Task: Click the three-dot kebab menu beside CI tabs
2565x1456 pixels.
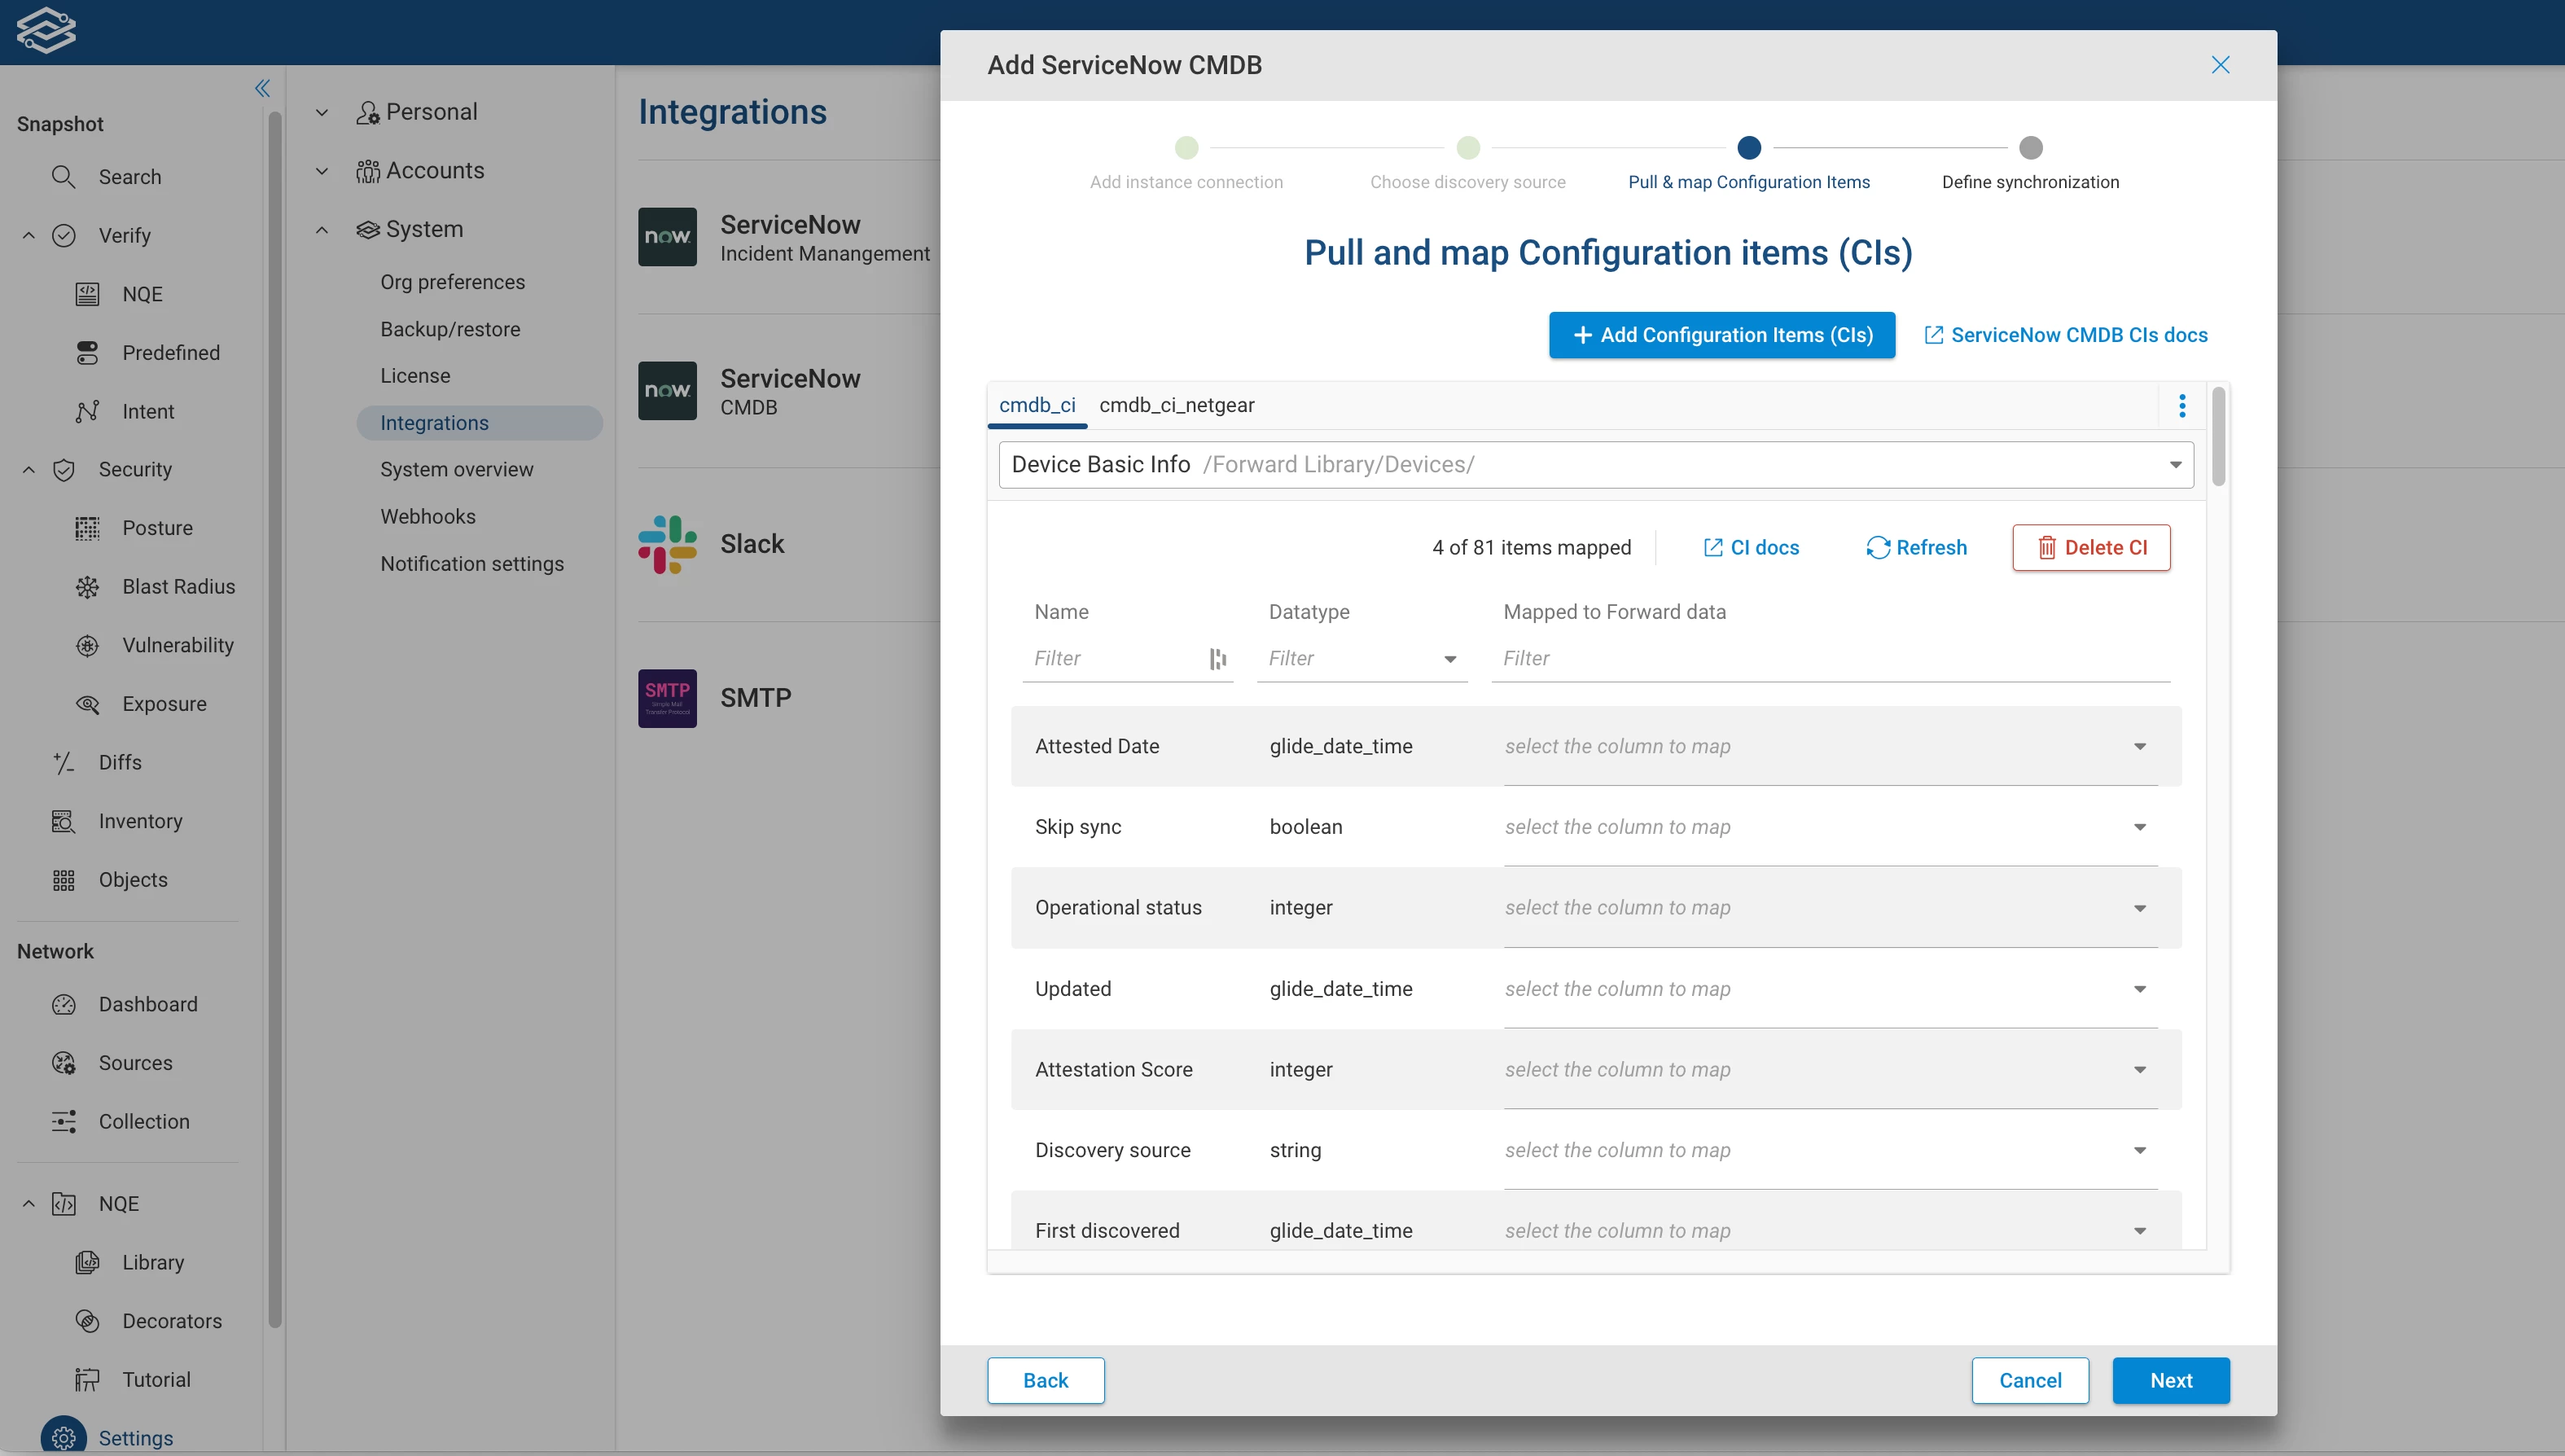Action: coord(2182,405)
